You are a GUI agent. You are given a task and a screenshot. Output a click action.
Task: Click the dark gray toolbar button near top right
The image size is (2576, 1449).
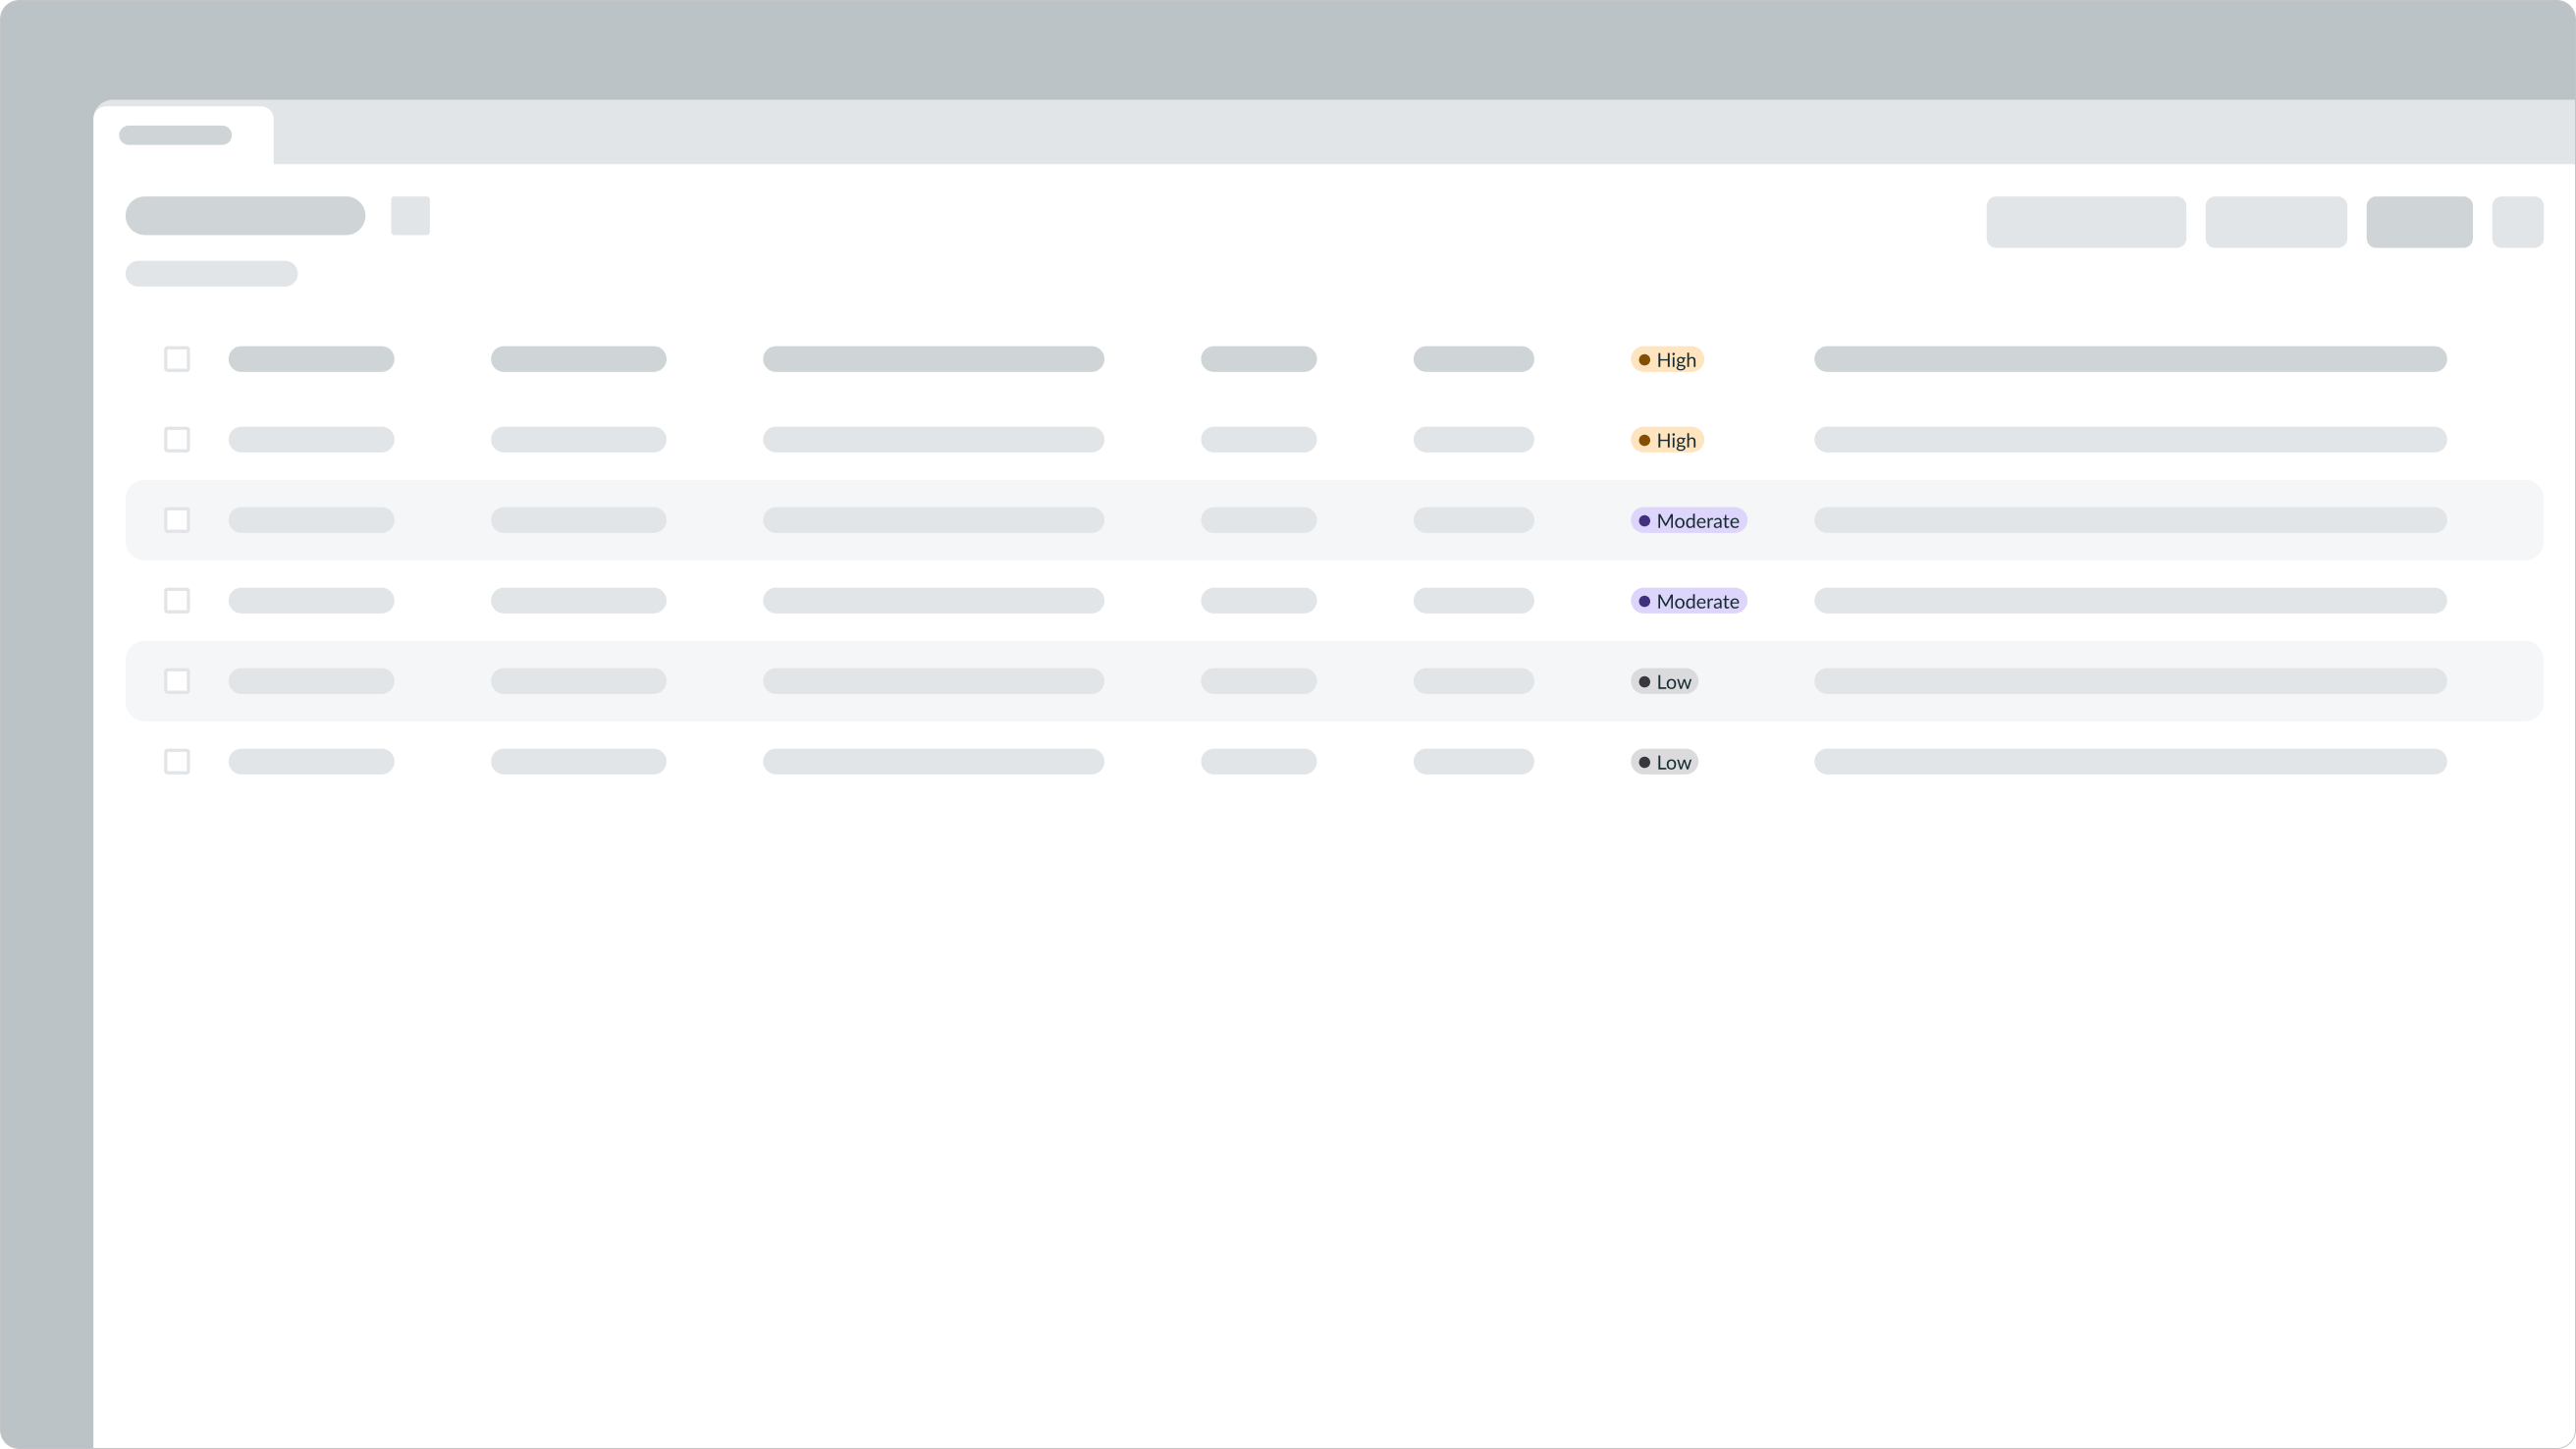coord(2419,221)
